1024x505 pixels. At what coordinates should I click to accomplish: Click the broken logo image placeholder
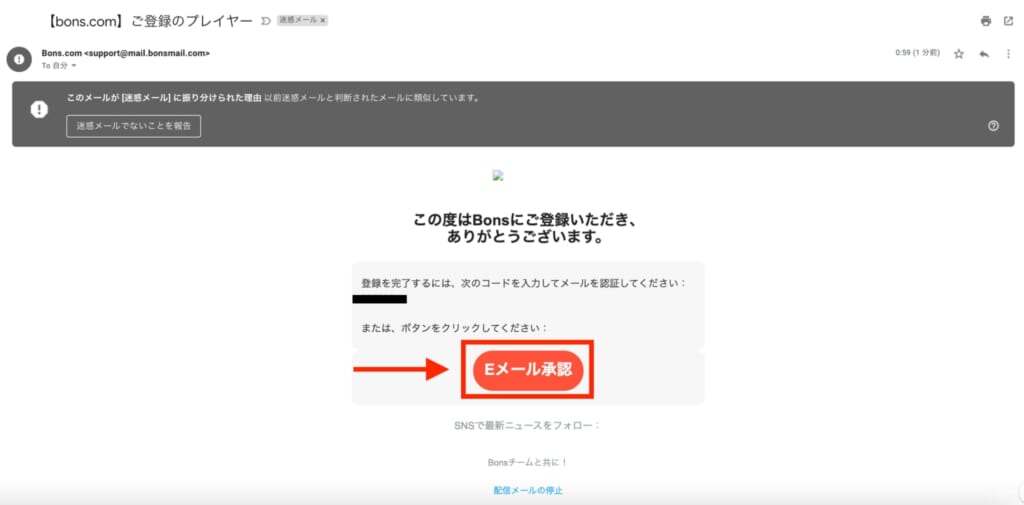(498, 175)
